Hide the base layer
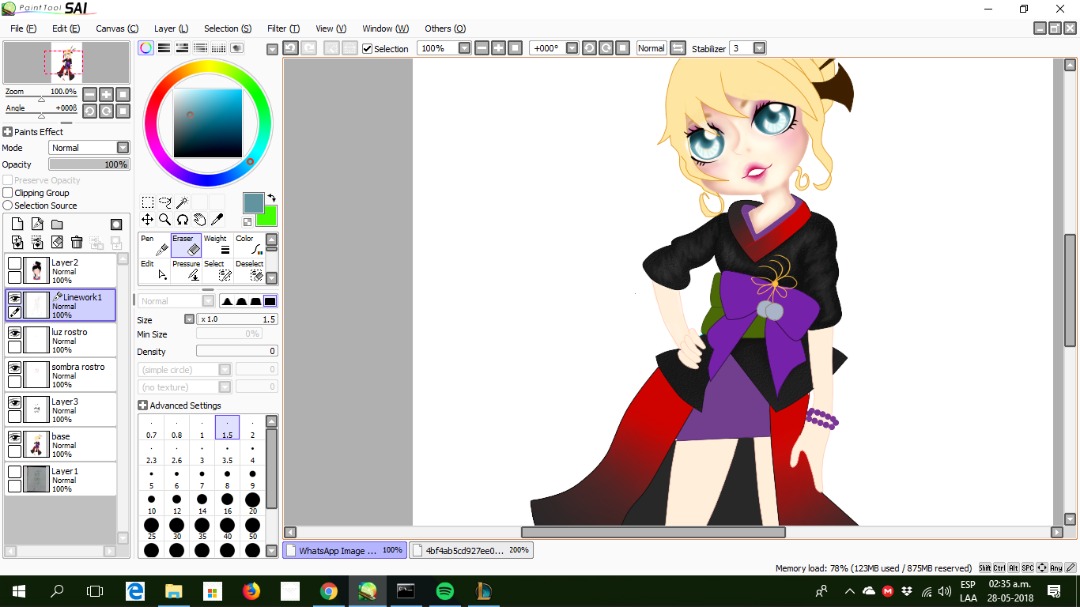The height and width of the screenshot is (607, 1080). pyautogui.click(x=14, y=437)
